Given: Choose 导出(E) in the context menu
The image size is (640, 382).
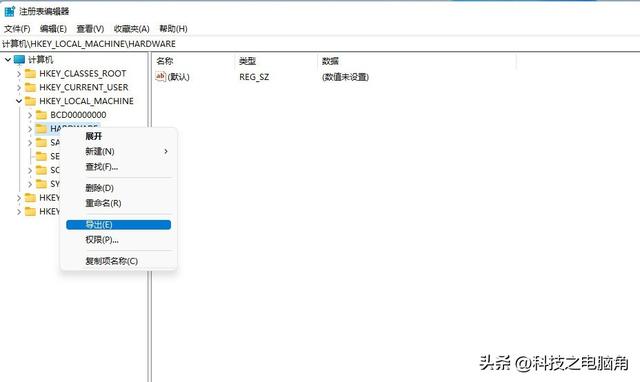Looking at the screenshot, I should tap(118, 224).
